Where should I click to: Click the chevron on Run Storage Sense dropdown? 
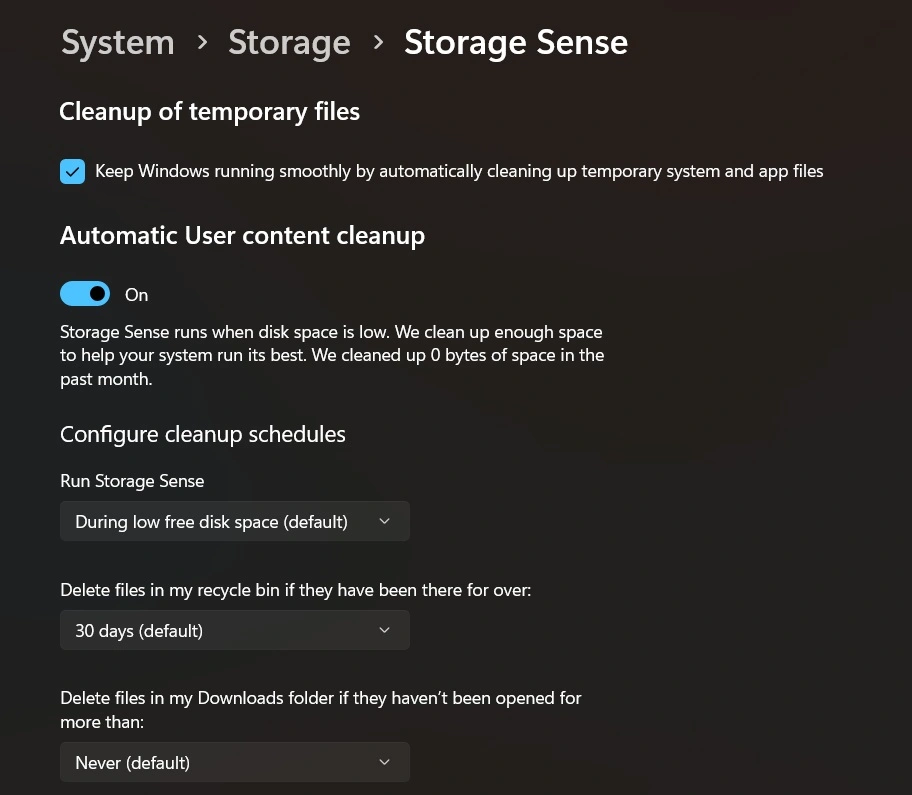click(x=384, y=521)
